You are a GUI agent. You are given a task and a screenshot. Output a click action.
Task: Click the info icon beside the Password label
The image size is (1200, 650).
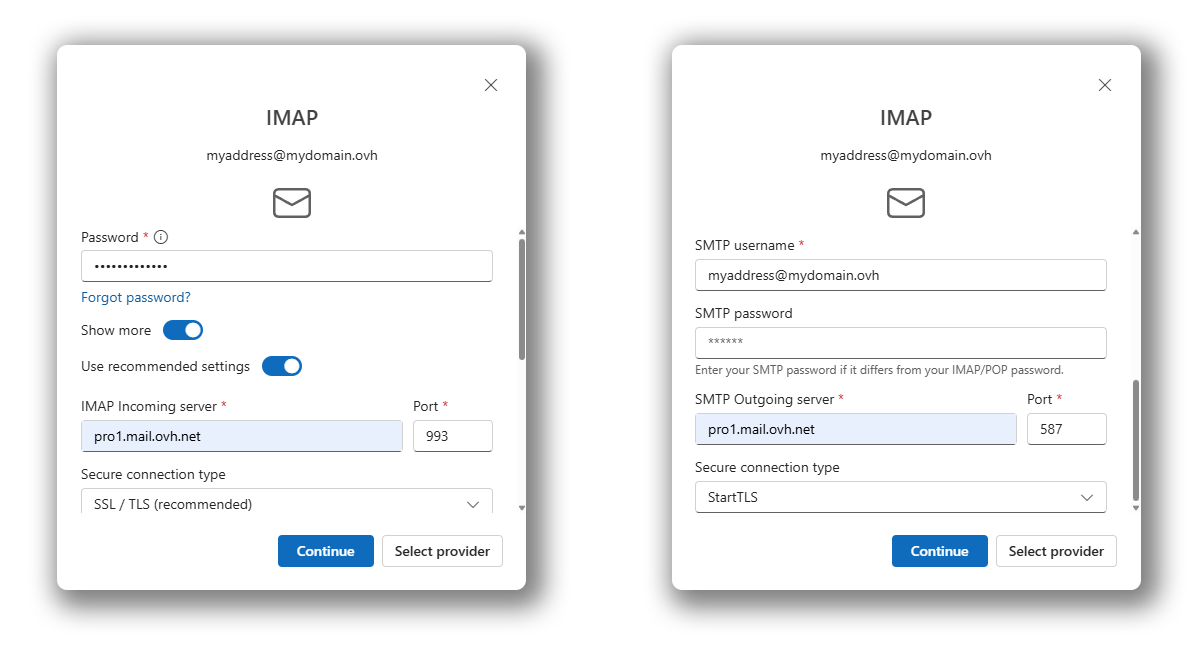point(161,238)
